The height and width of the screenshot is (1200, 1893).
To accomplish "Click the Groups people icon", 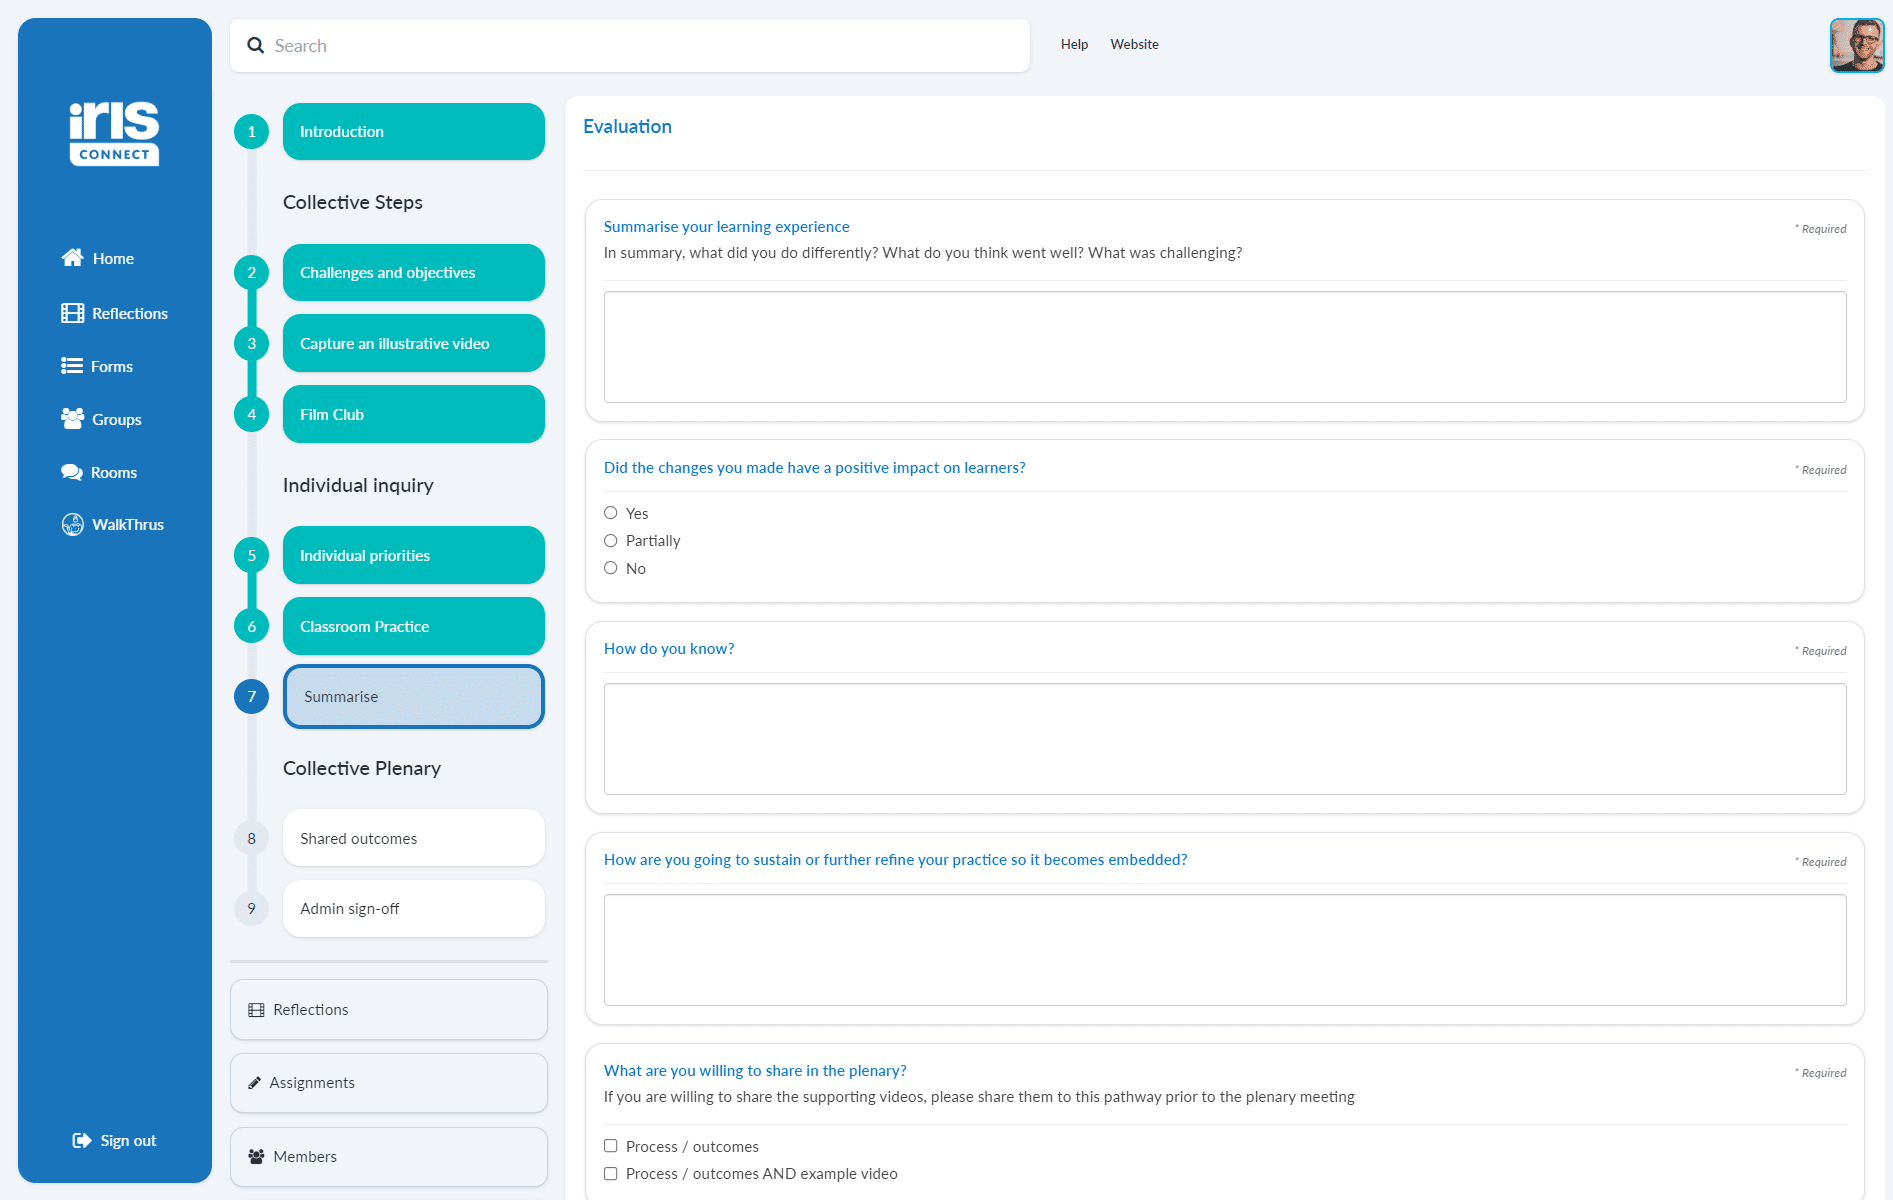I will click(72, 419).
